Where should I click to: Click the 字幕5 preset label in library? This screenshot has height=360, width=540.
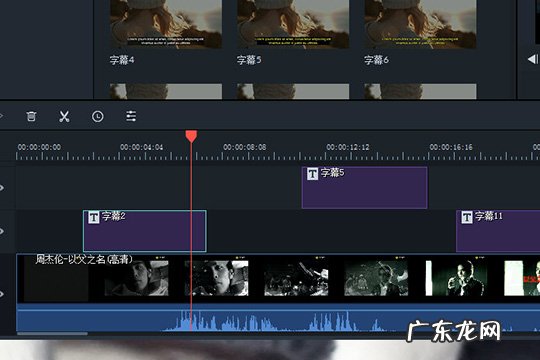[x=249, y=60]
